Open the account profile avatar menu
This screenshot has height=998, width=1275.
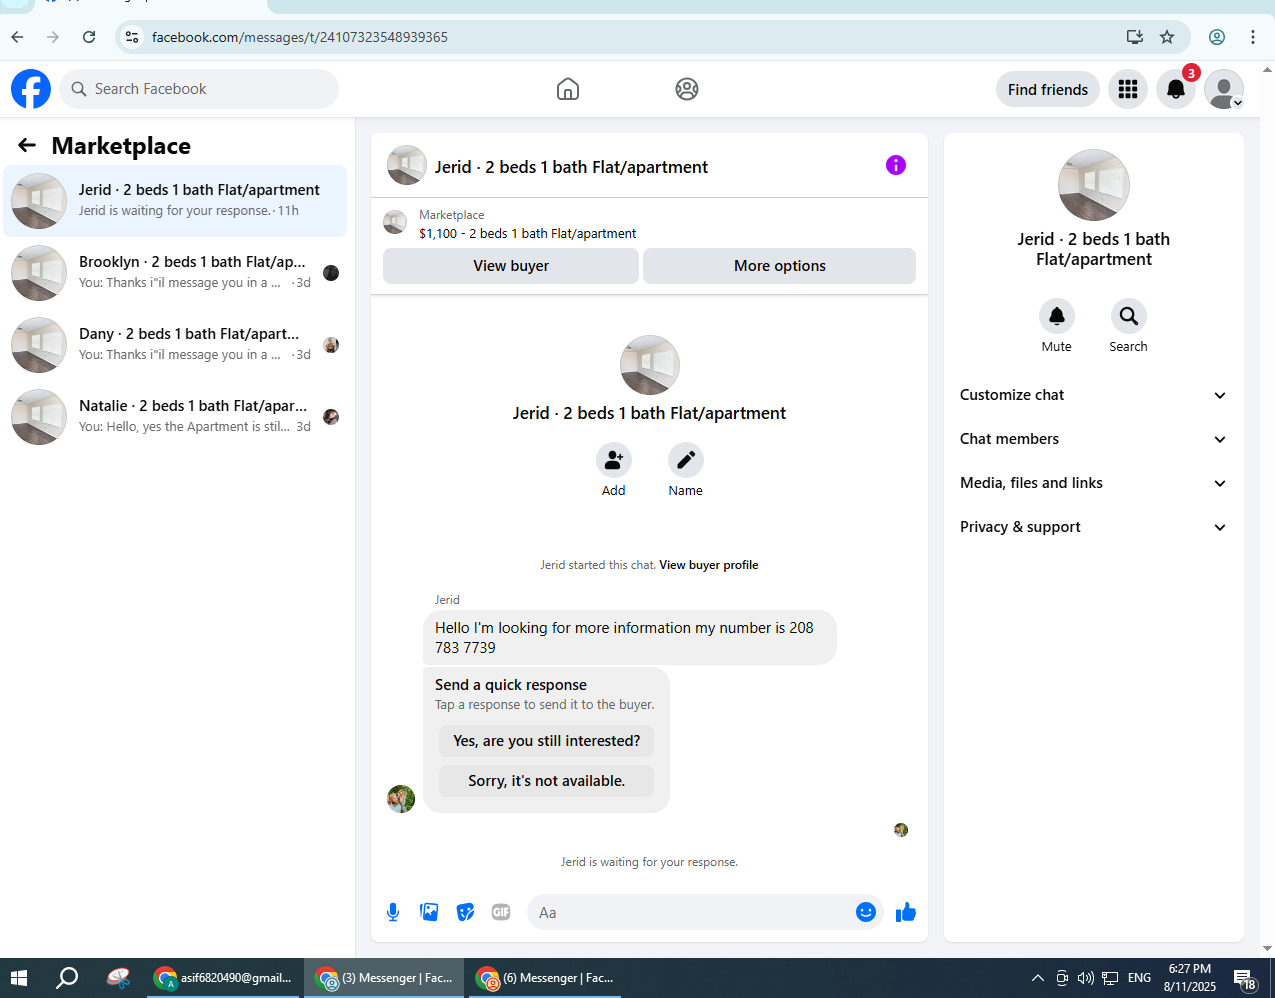pos(1224,89)
